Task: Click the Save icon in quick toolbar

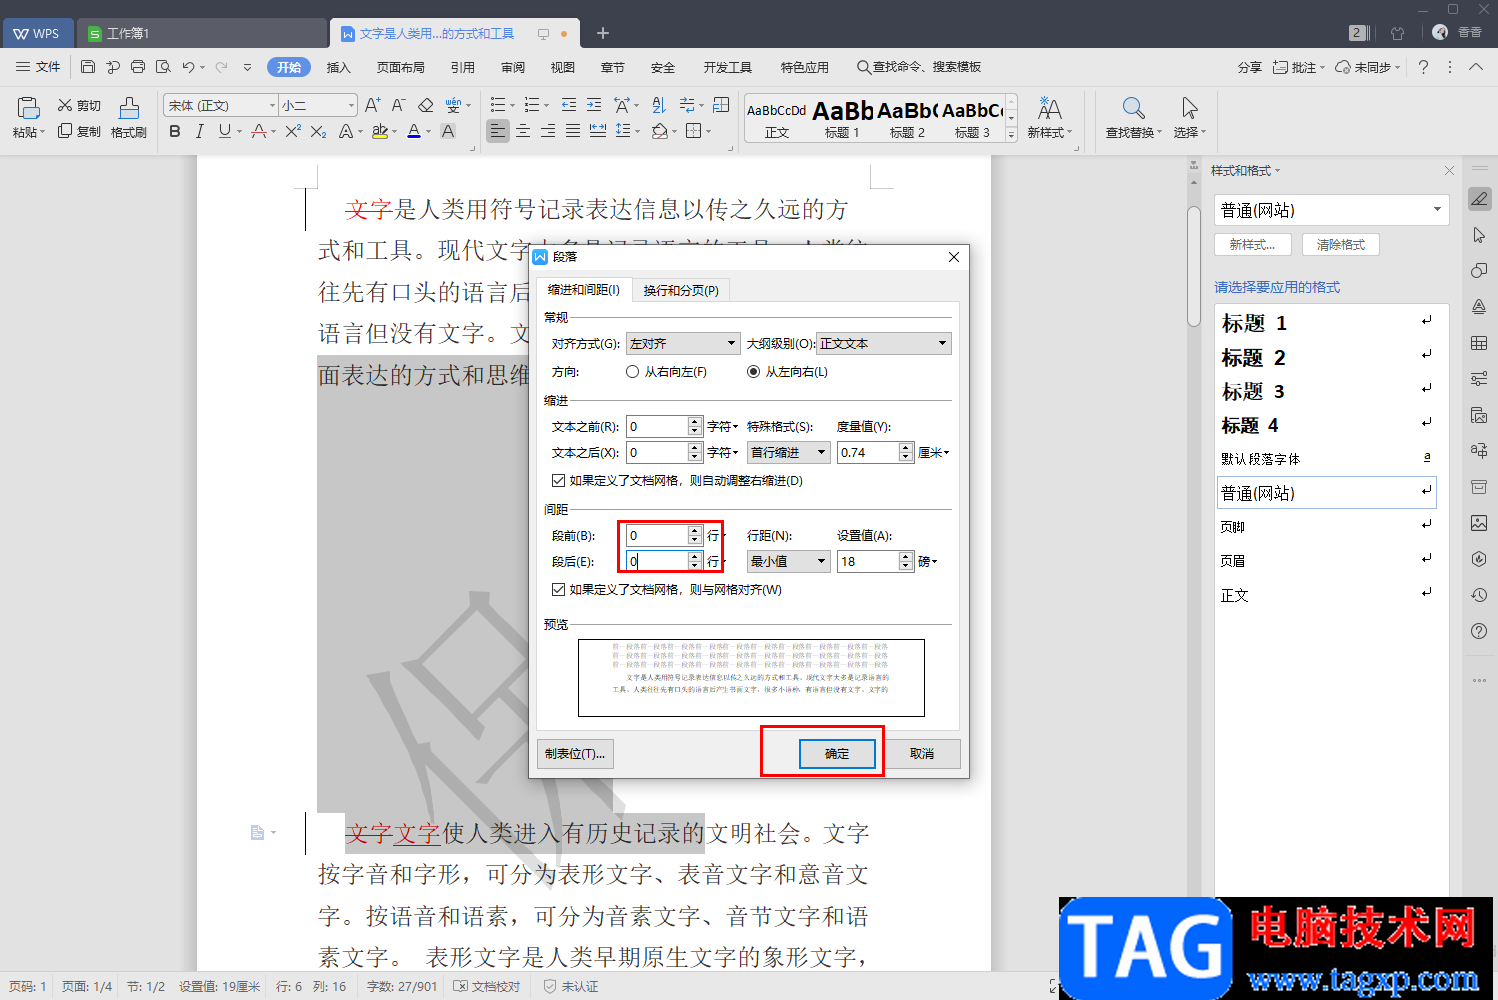Action: point(88,67)
